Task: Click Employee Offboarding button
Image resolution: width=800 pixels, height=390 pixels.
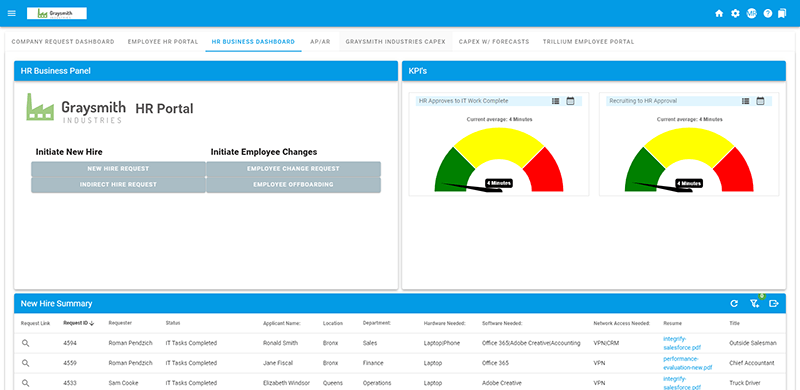Action: click(293, 185)
